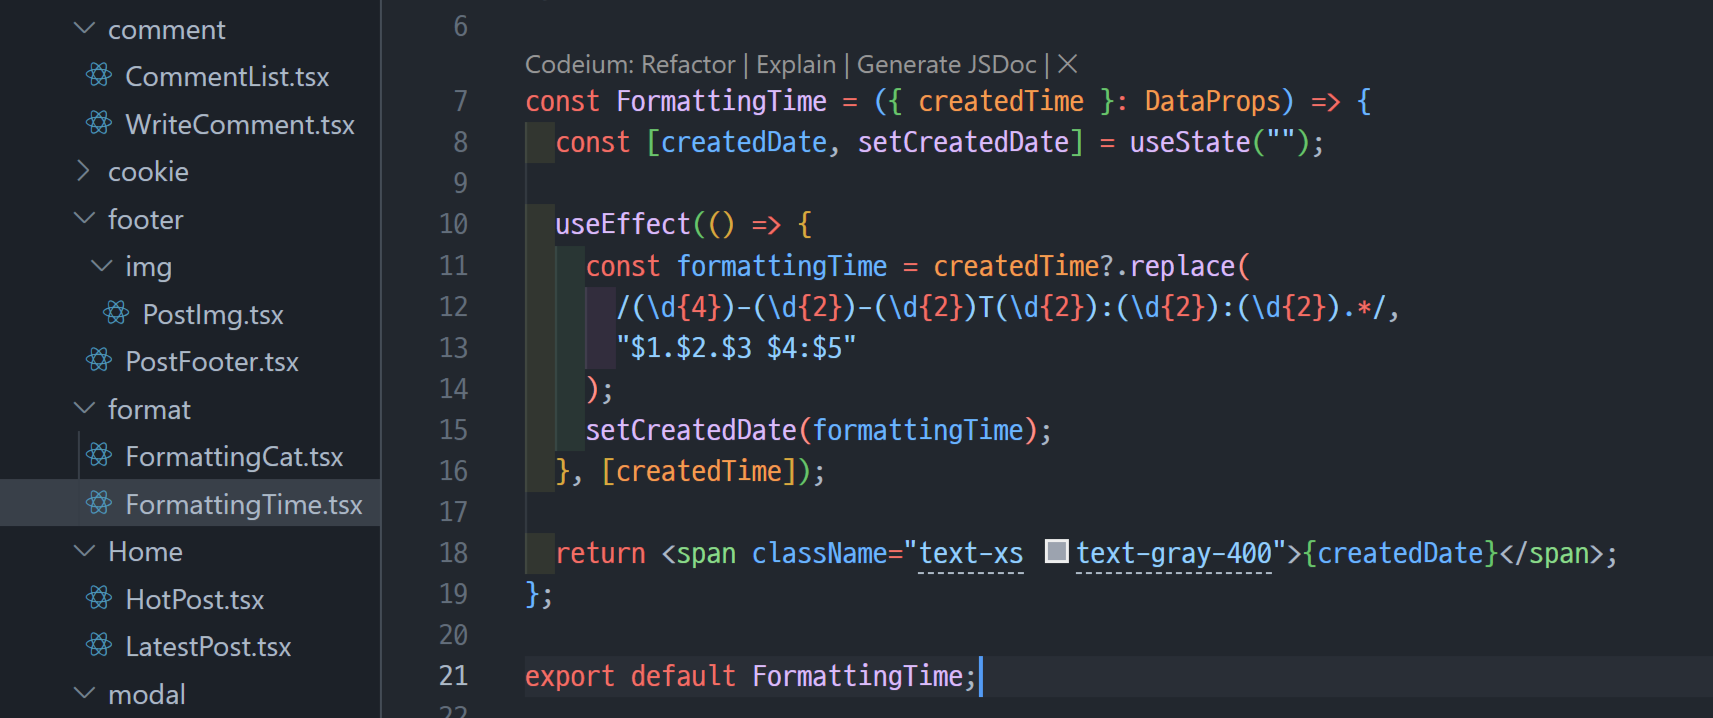Click Codeium Explain code lens
The width and height of the screenshot is (1713, 718).
pyautogui.click(x=796, y=64)
